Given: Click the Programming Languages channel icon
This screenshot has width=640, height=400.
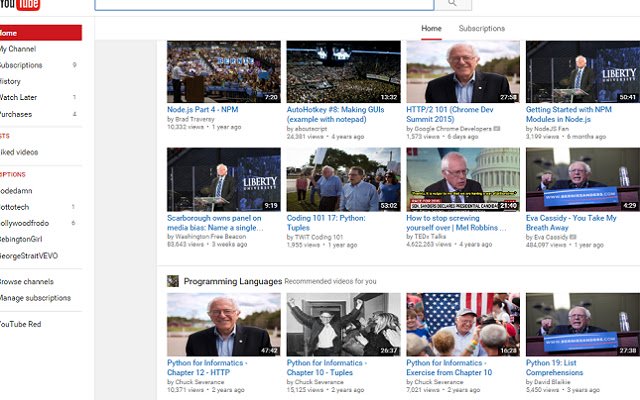Looking at the screenshot, I should (x=173, y=281).
